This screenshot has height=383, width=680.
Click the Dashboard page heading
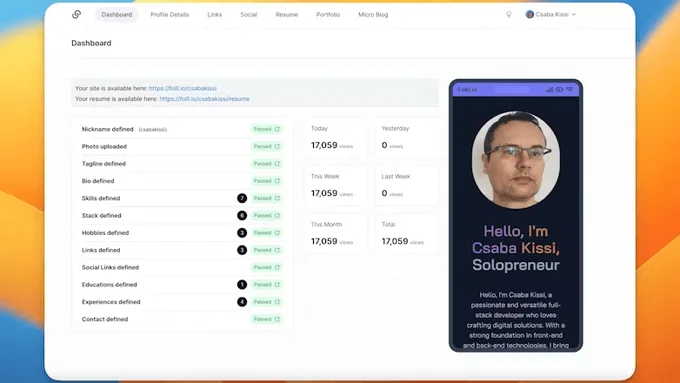coord(91,43)
